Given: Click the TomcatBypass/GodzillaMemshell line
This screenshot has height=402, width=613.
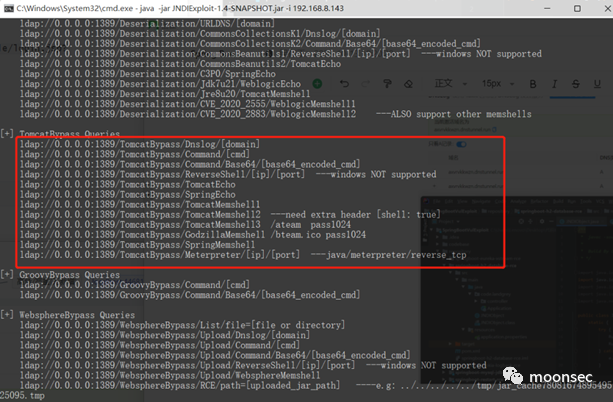Looking at the screenshot, I should (142, 235).
